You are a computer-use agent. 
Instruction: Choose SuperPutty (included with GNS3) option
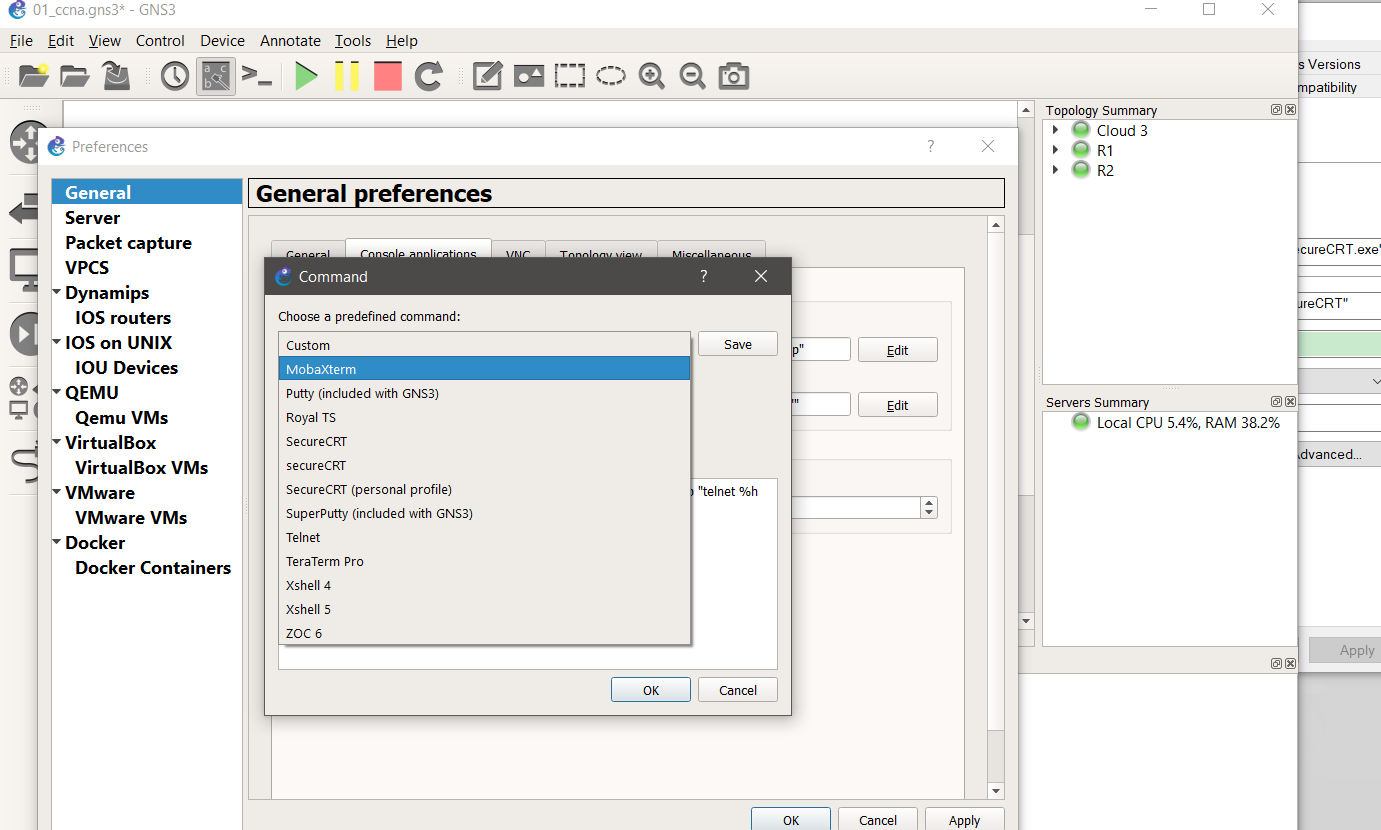484,513
